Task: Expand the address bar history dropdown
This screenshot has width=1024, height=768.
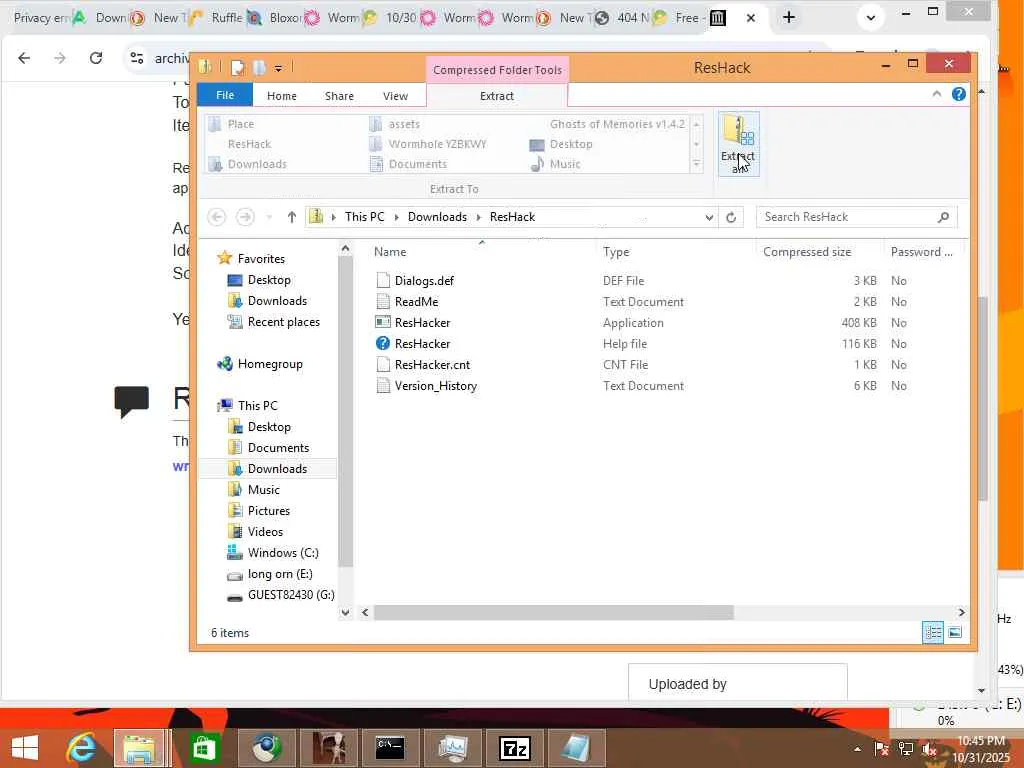Action: (709, 217)
